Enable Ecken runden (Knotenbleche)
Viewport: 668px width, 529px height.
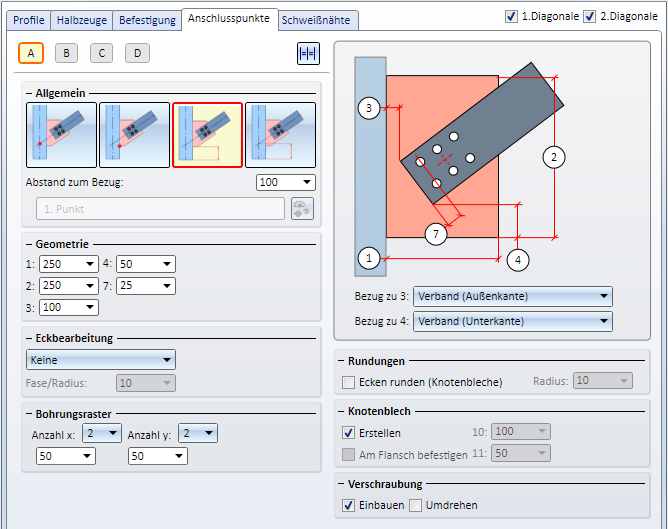[348, 382]
